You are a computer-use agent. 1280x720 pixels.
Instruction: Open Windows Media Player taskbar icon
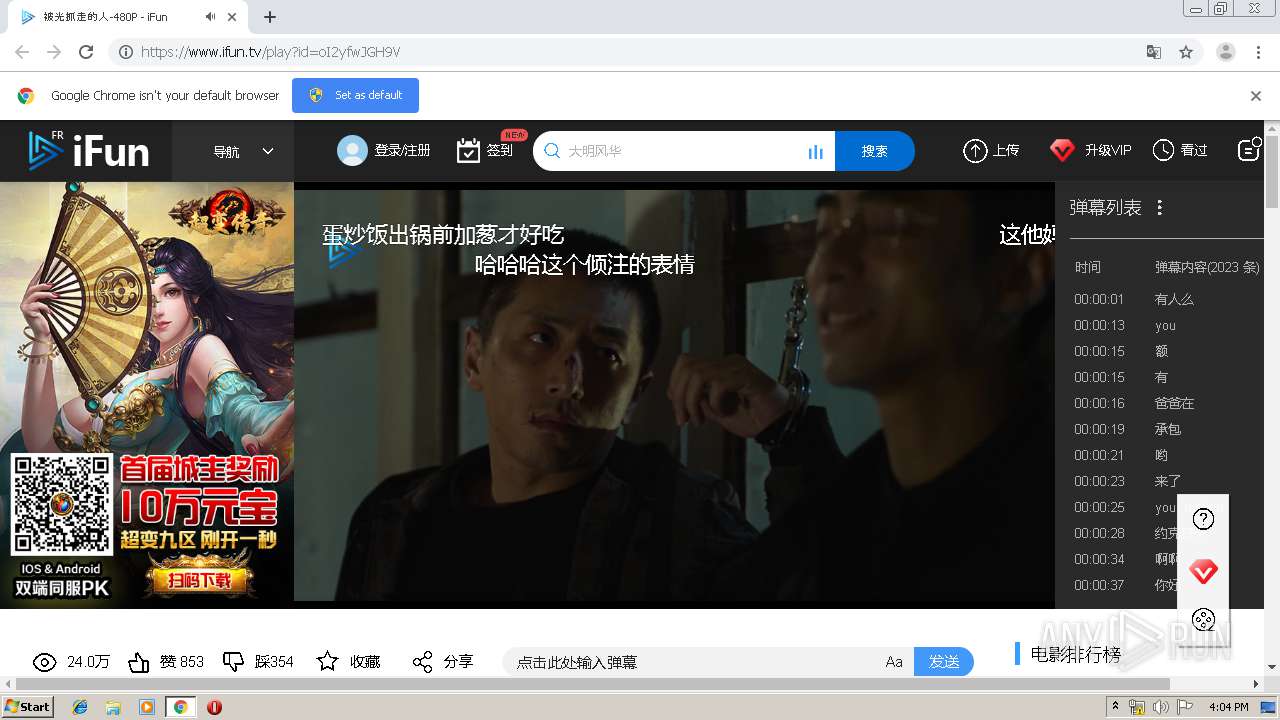point(147,707)
